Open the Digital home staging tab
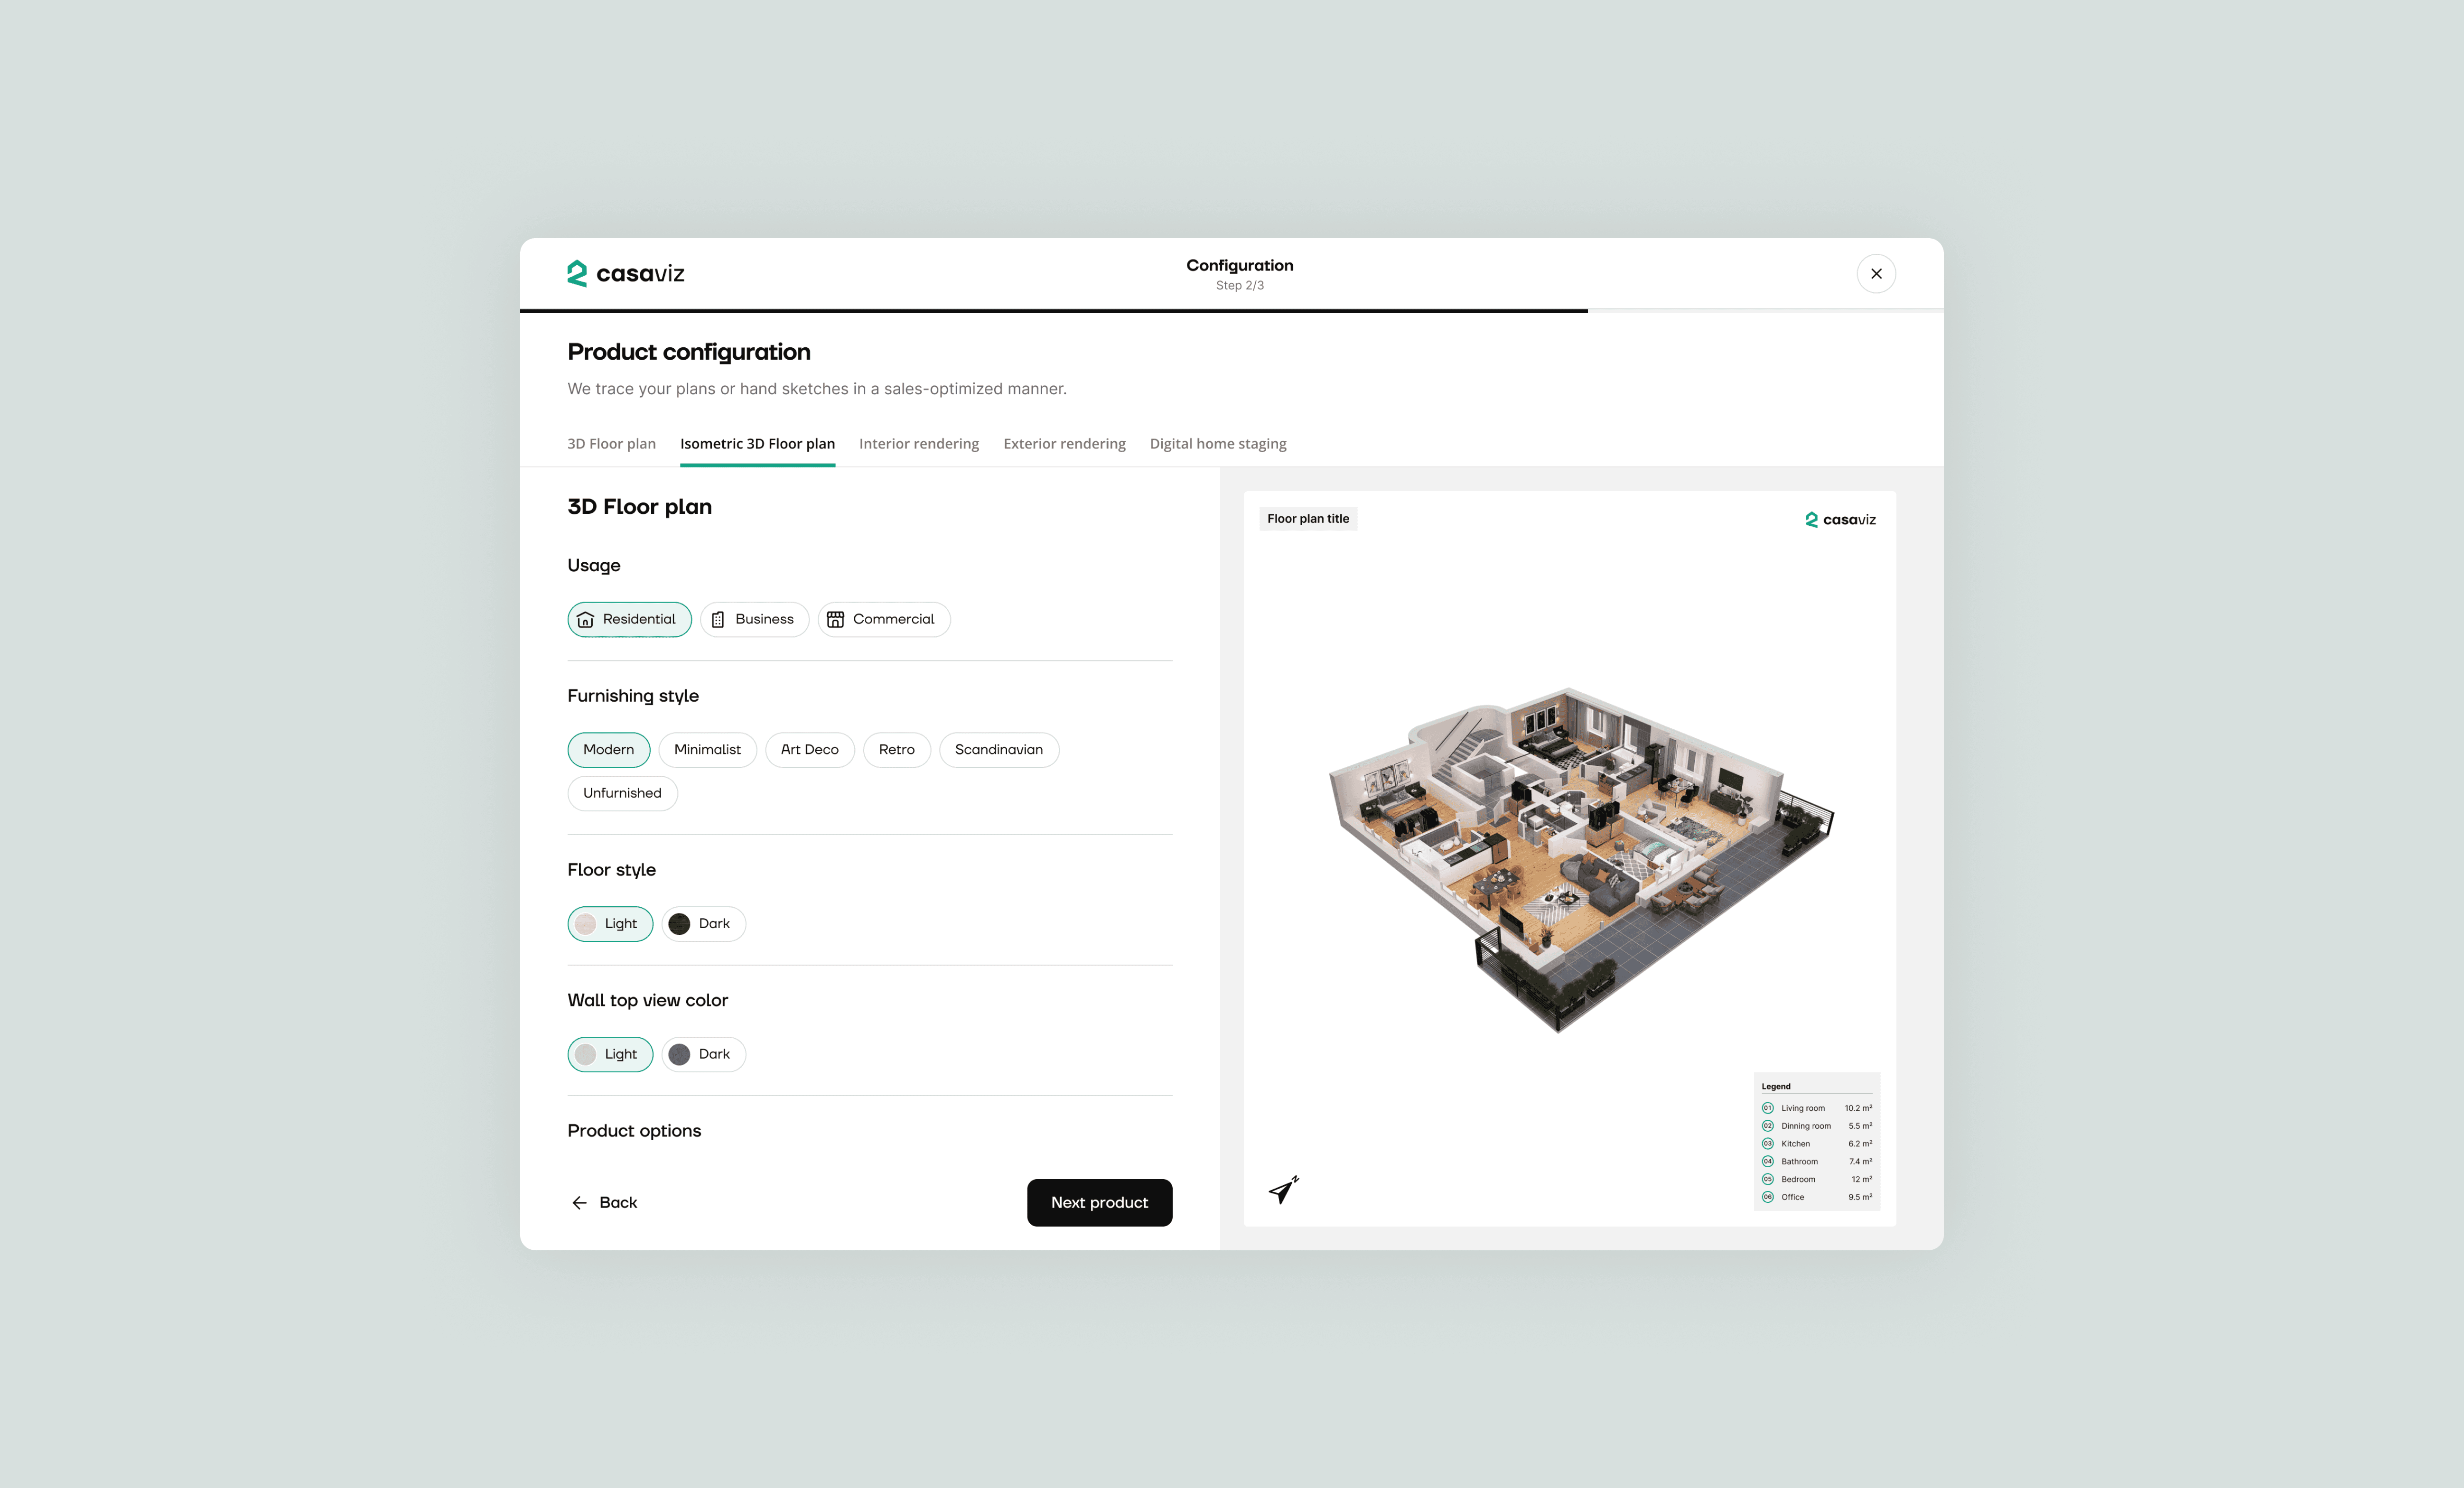 [1217, 444]
